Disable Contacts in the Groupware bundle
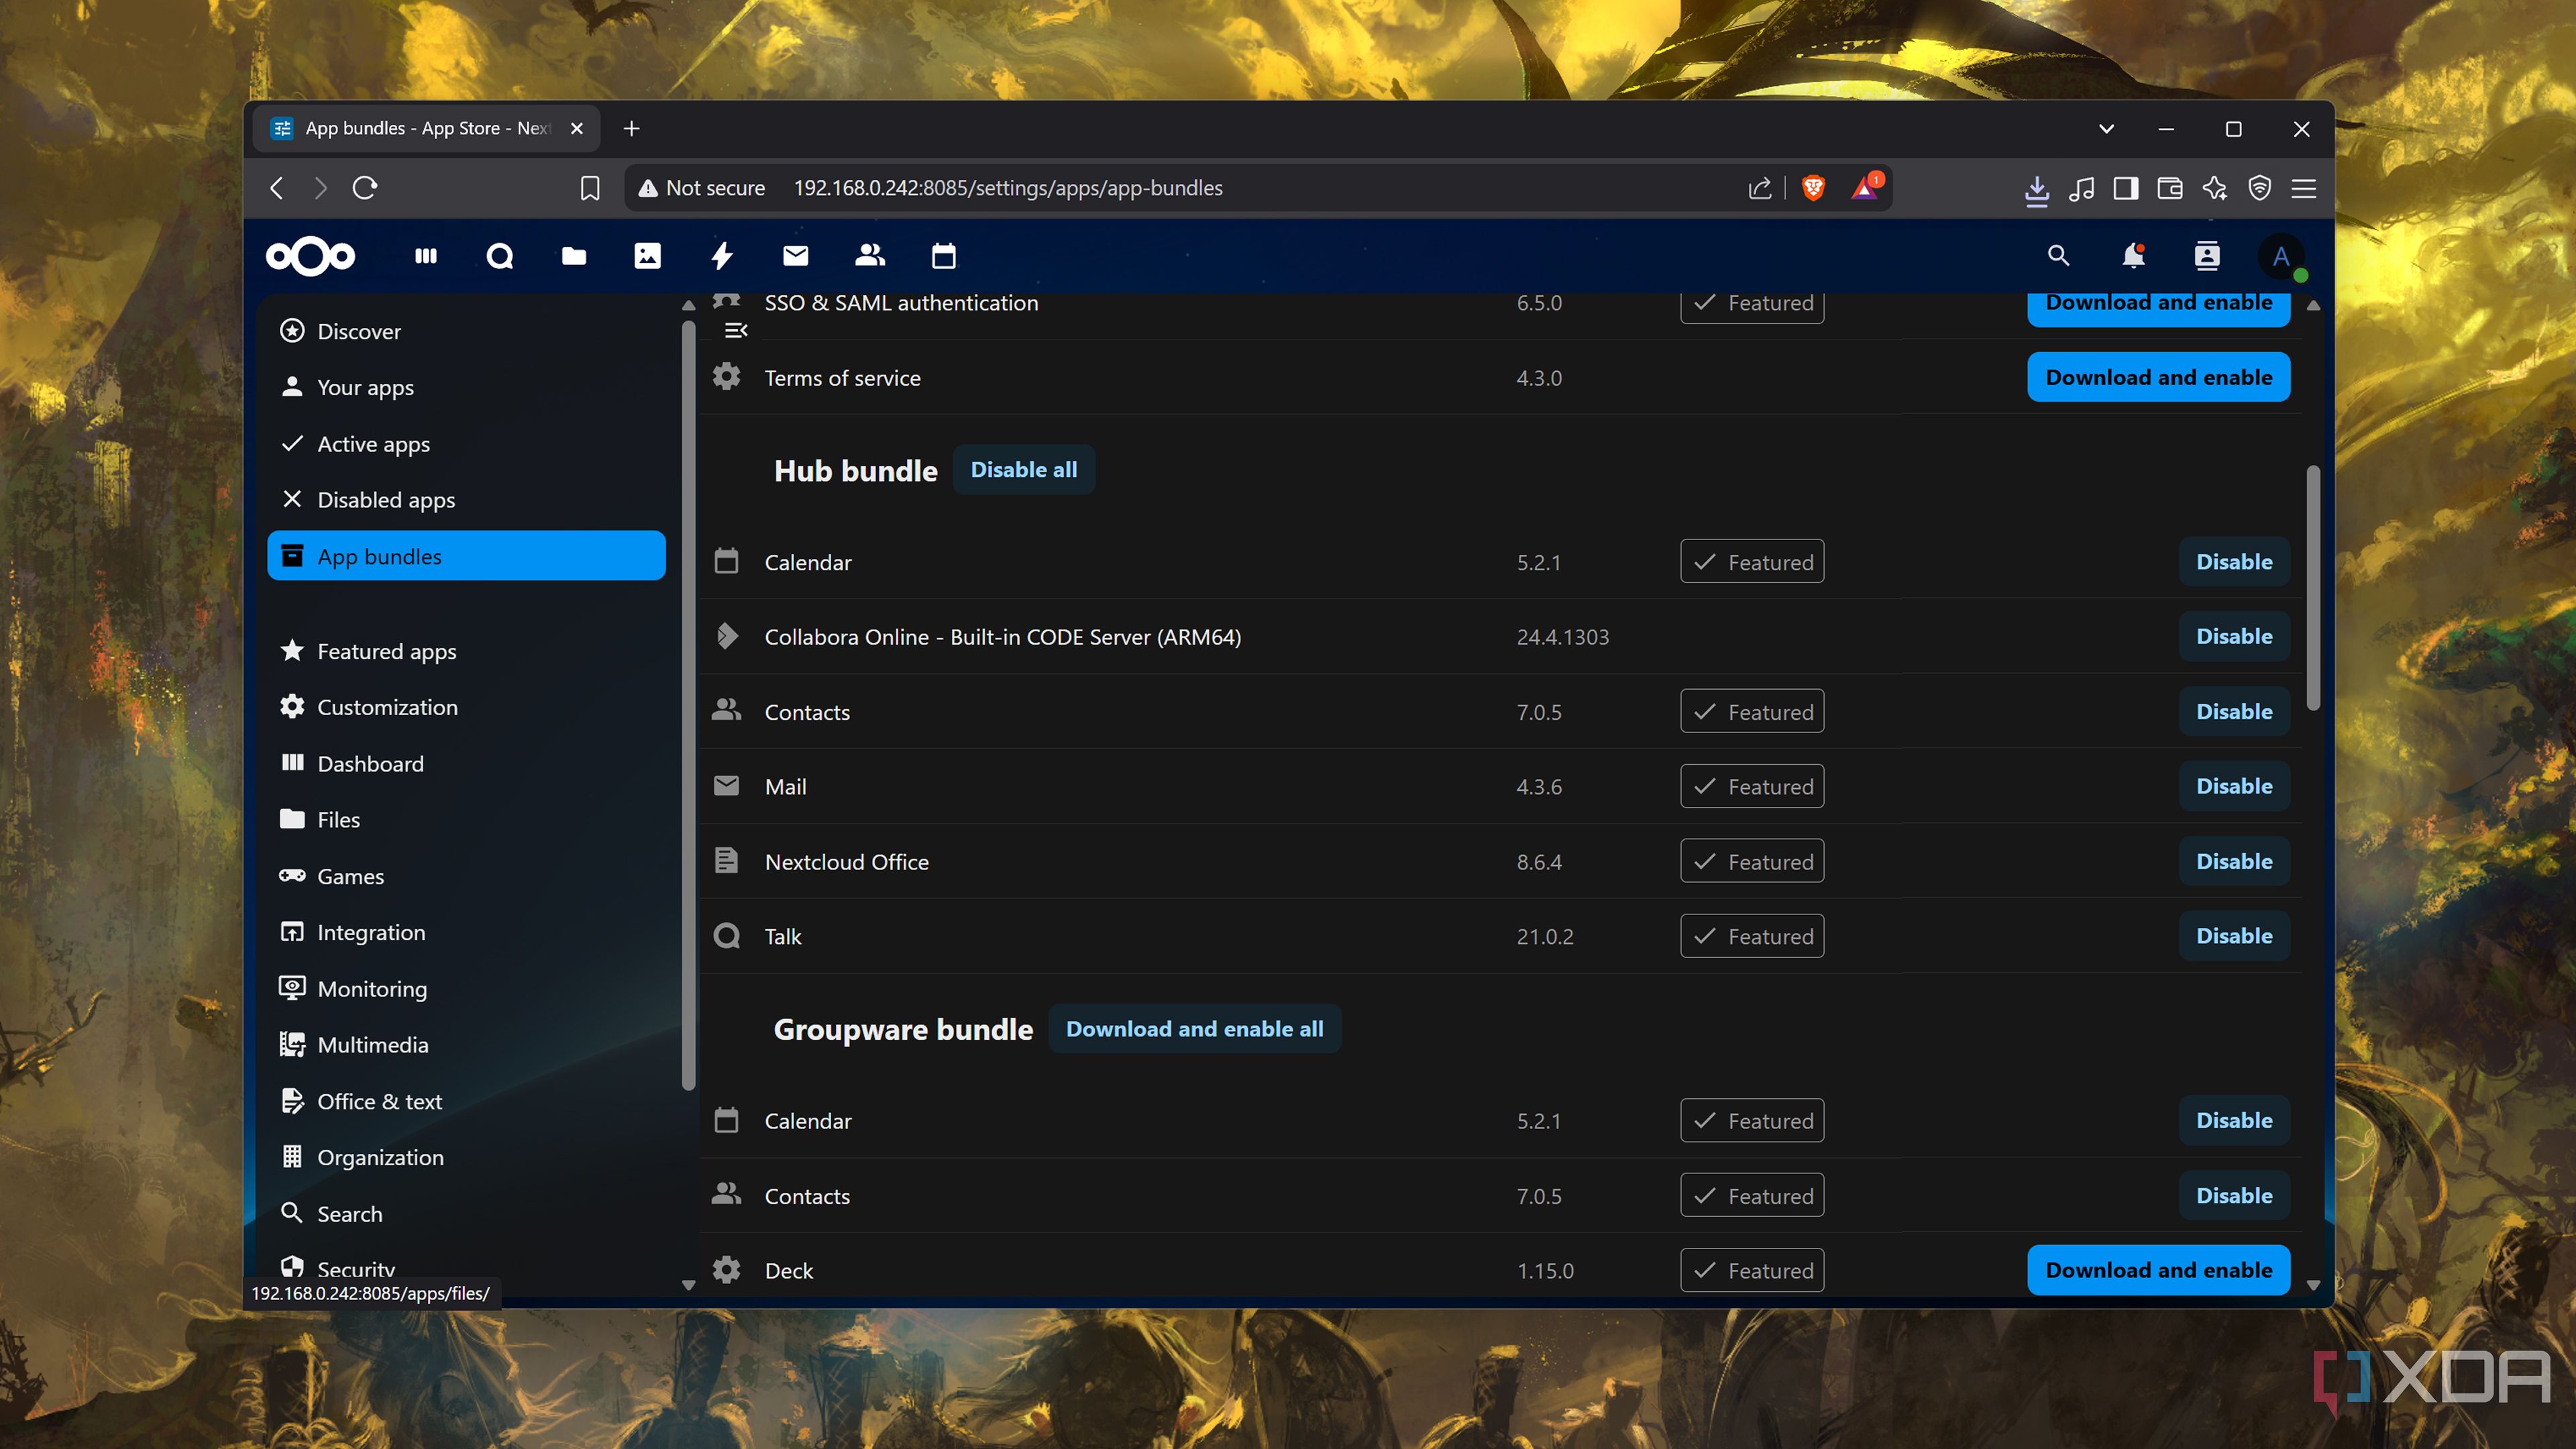This screenshot has width=2576, height=1449. click(x=2234, y=1195)
